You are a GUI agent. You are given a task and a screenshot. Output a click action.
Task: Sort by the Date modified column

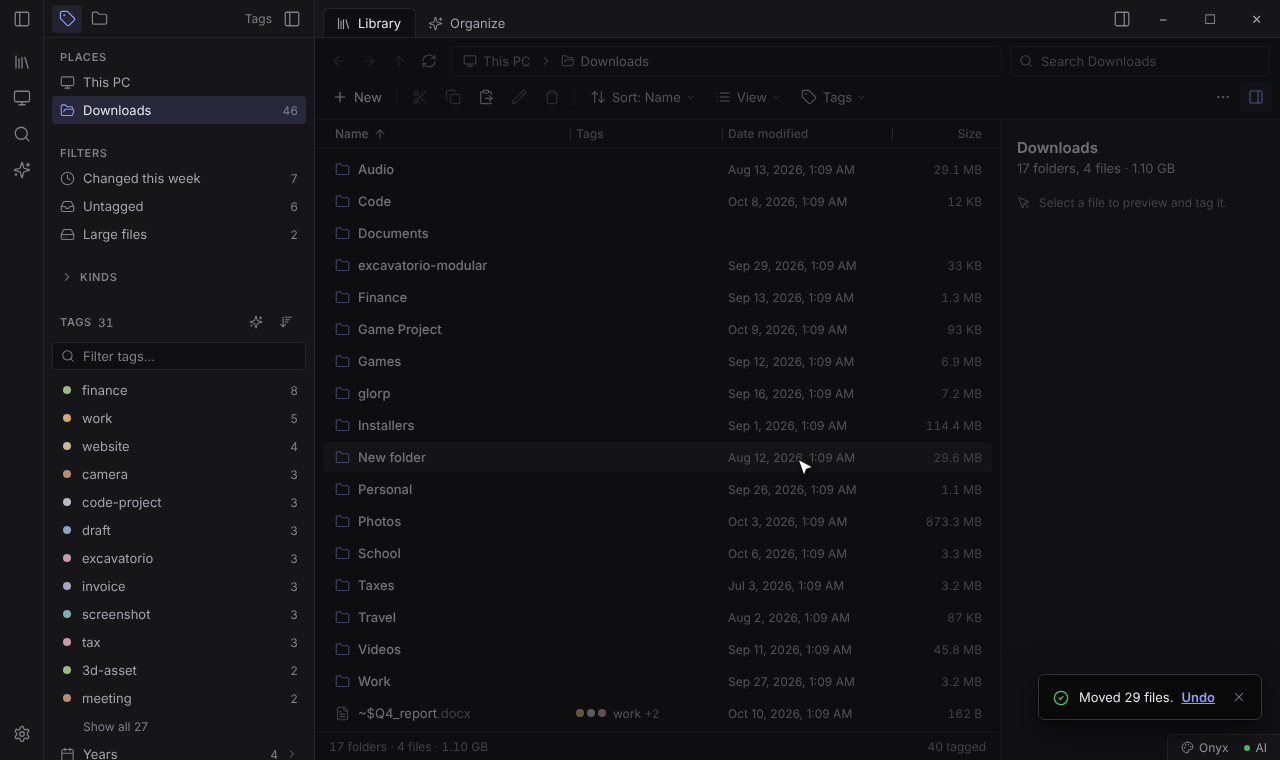[x=768, y=133]
